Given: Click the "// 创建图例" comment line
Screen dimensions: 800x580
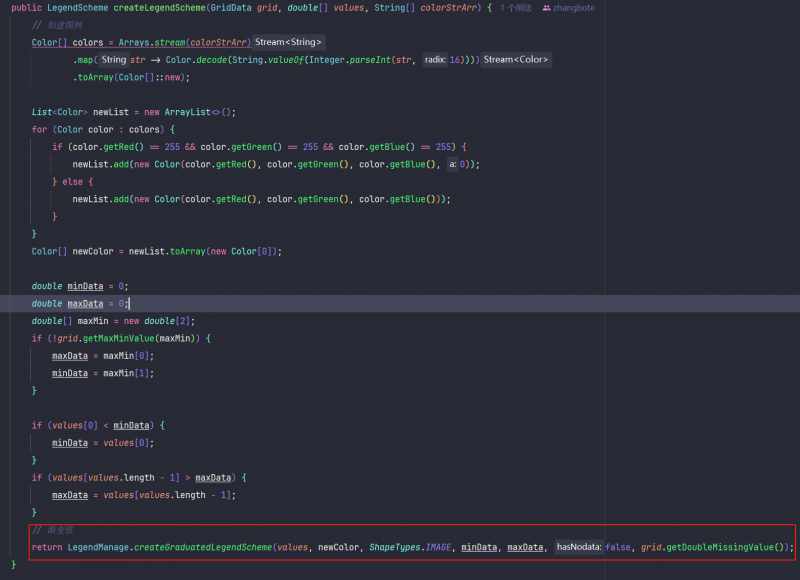Looking at the screenshot, I should point(56,25).
